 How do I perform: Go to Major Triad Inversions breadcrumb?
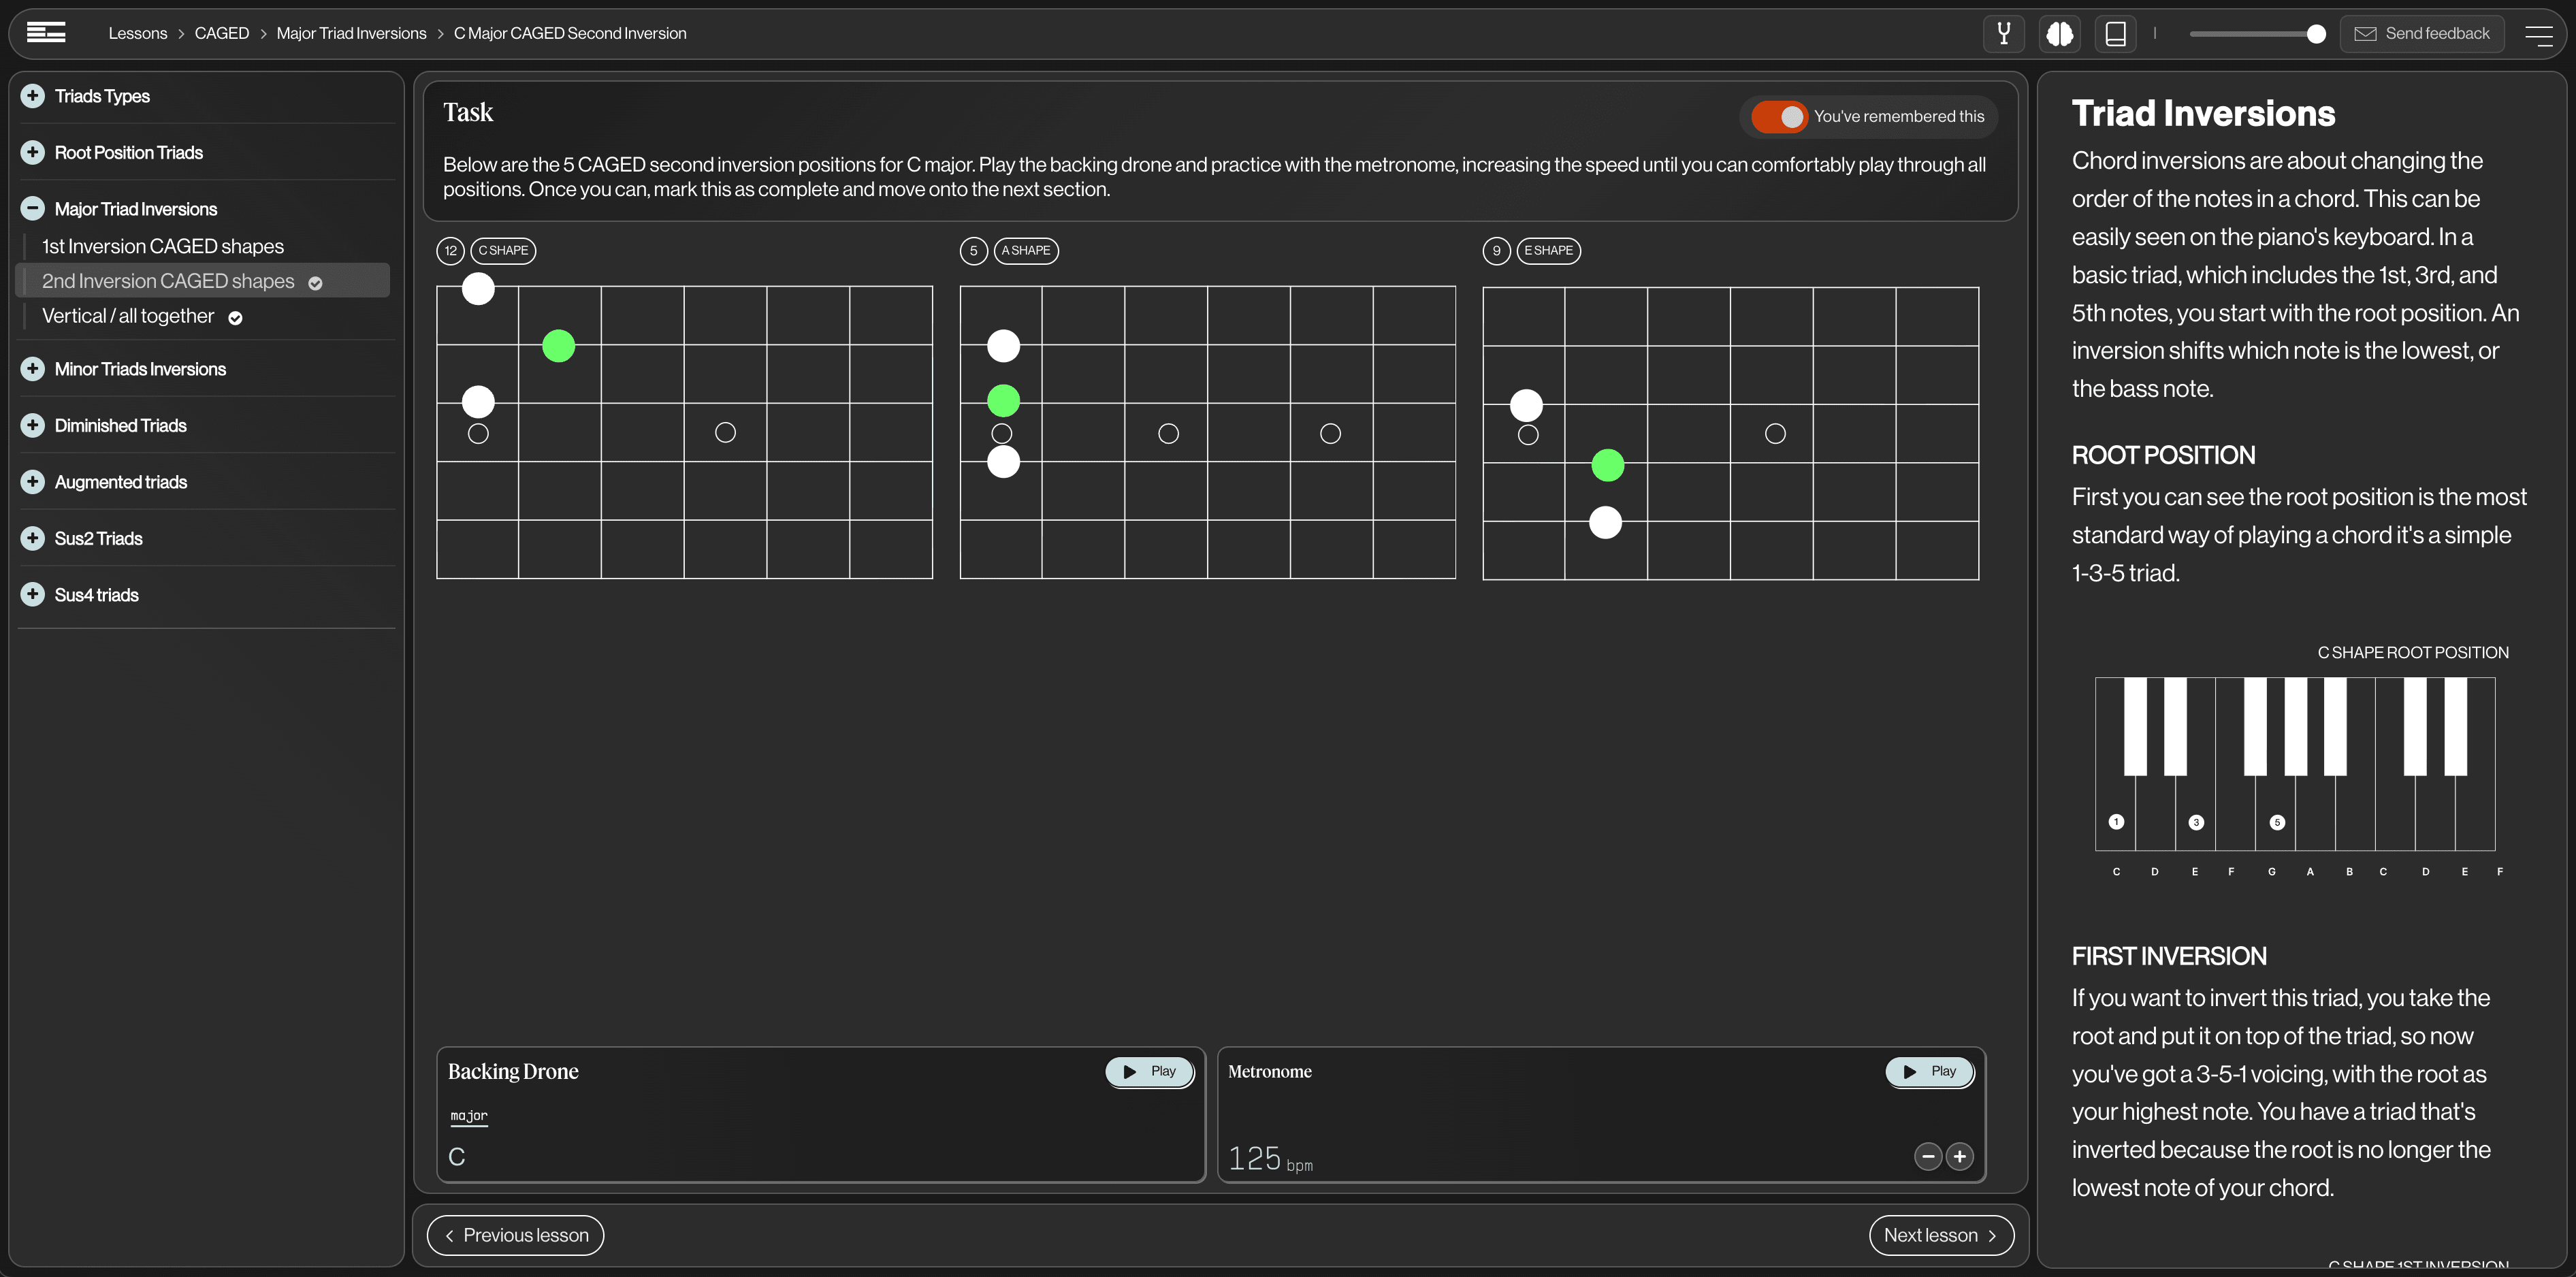351,34
